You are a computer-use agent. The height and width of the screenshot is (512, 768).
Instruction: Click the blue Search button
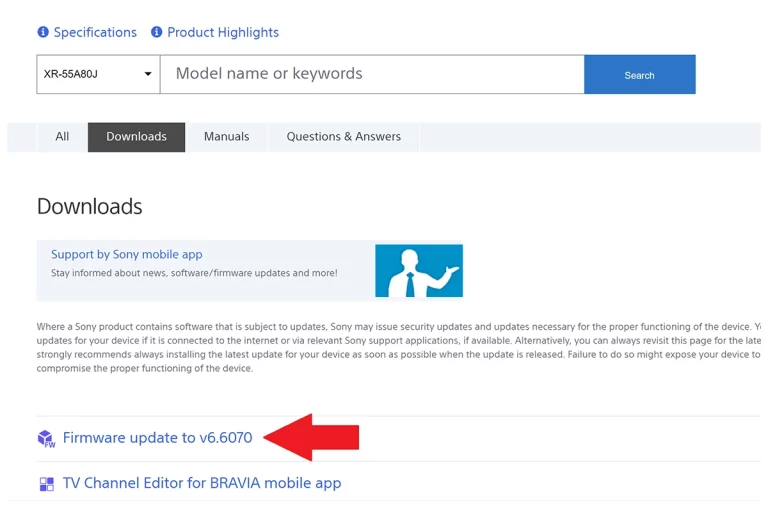point(640,74)
